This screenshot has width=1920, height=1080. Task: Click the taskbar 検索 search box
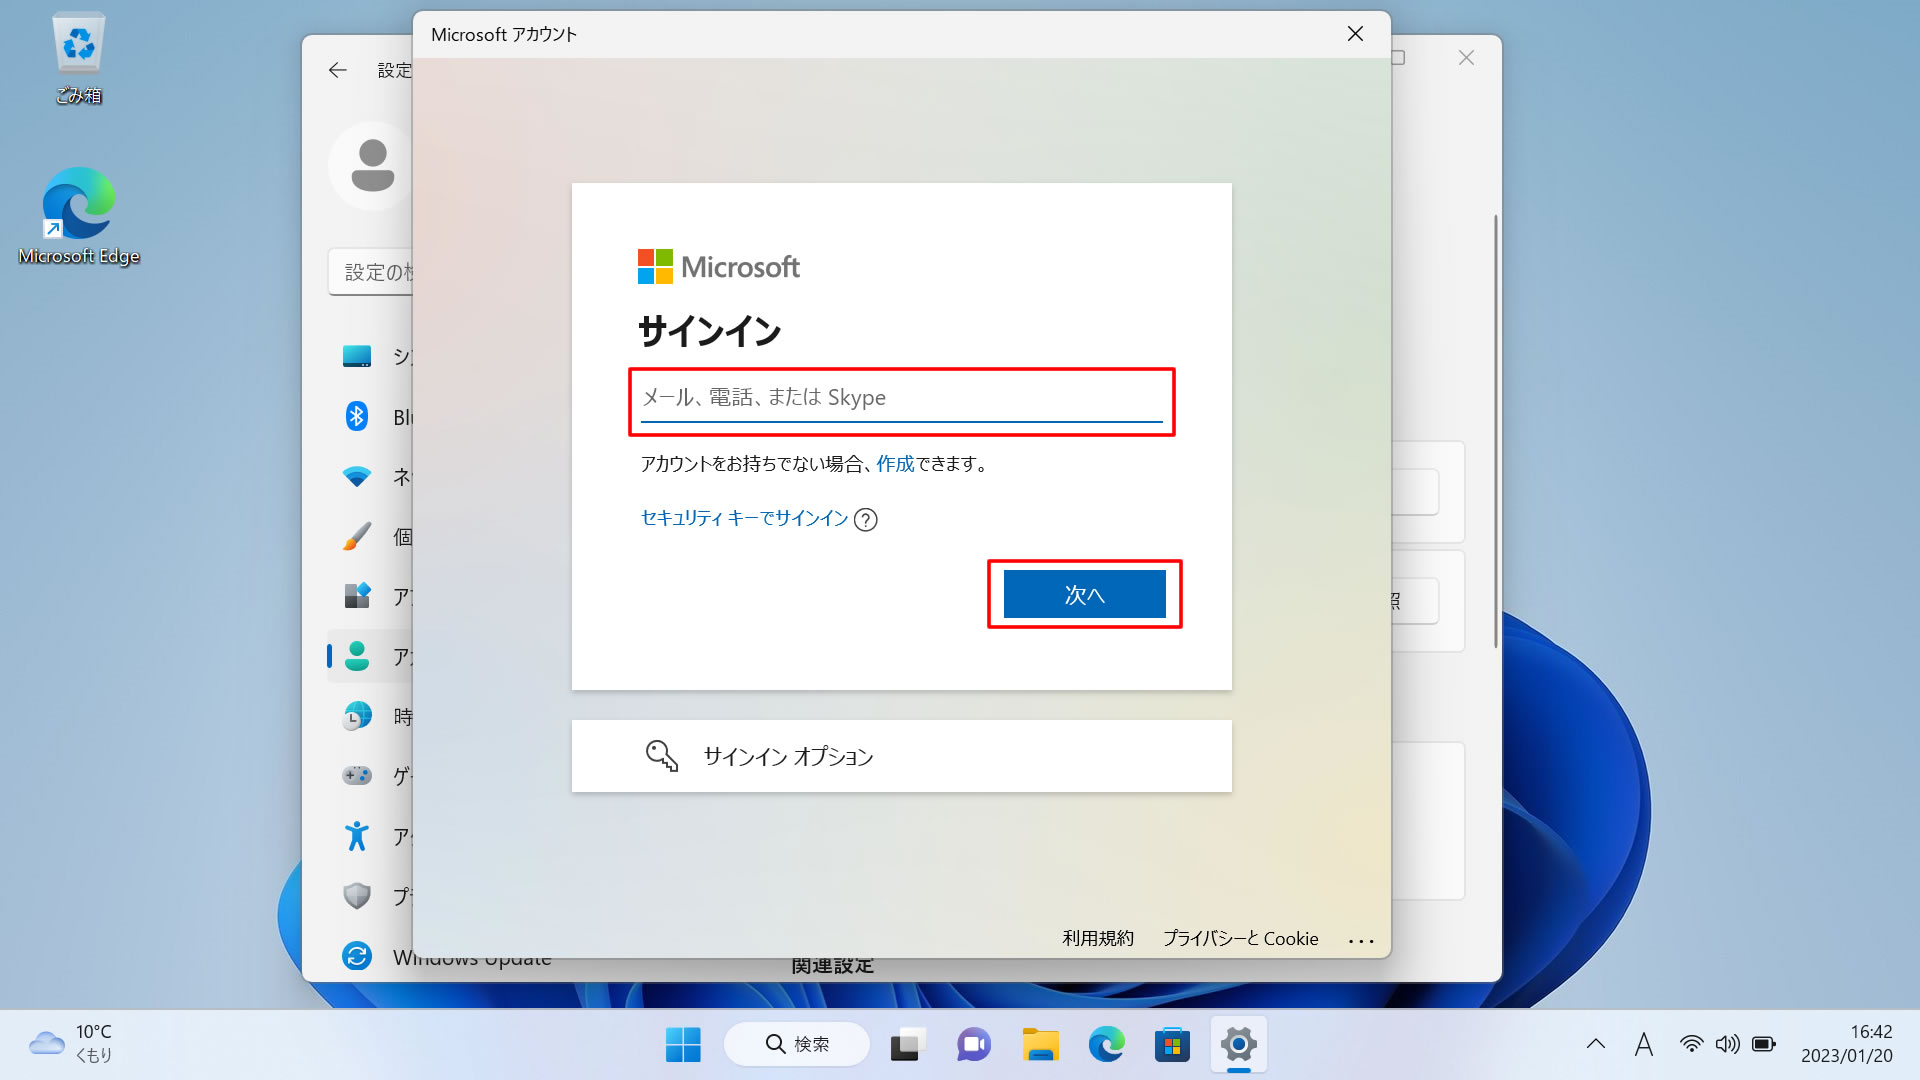pos(797,1044)
